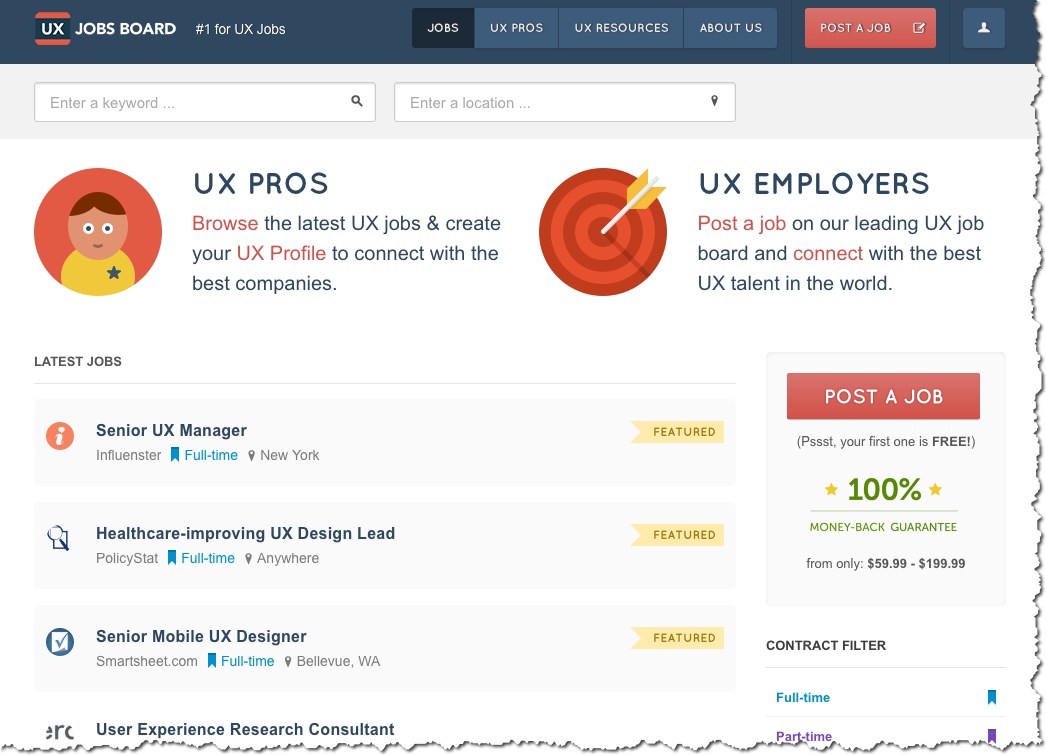Switch to the UX PROS tab

click(516, 28)
